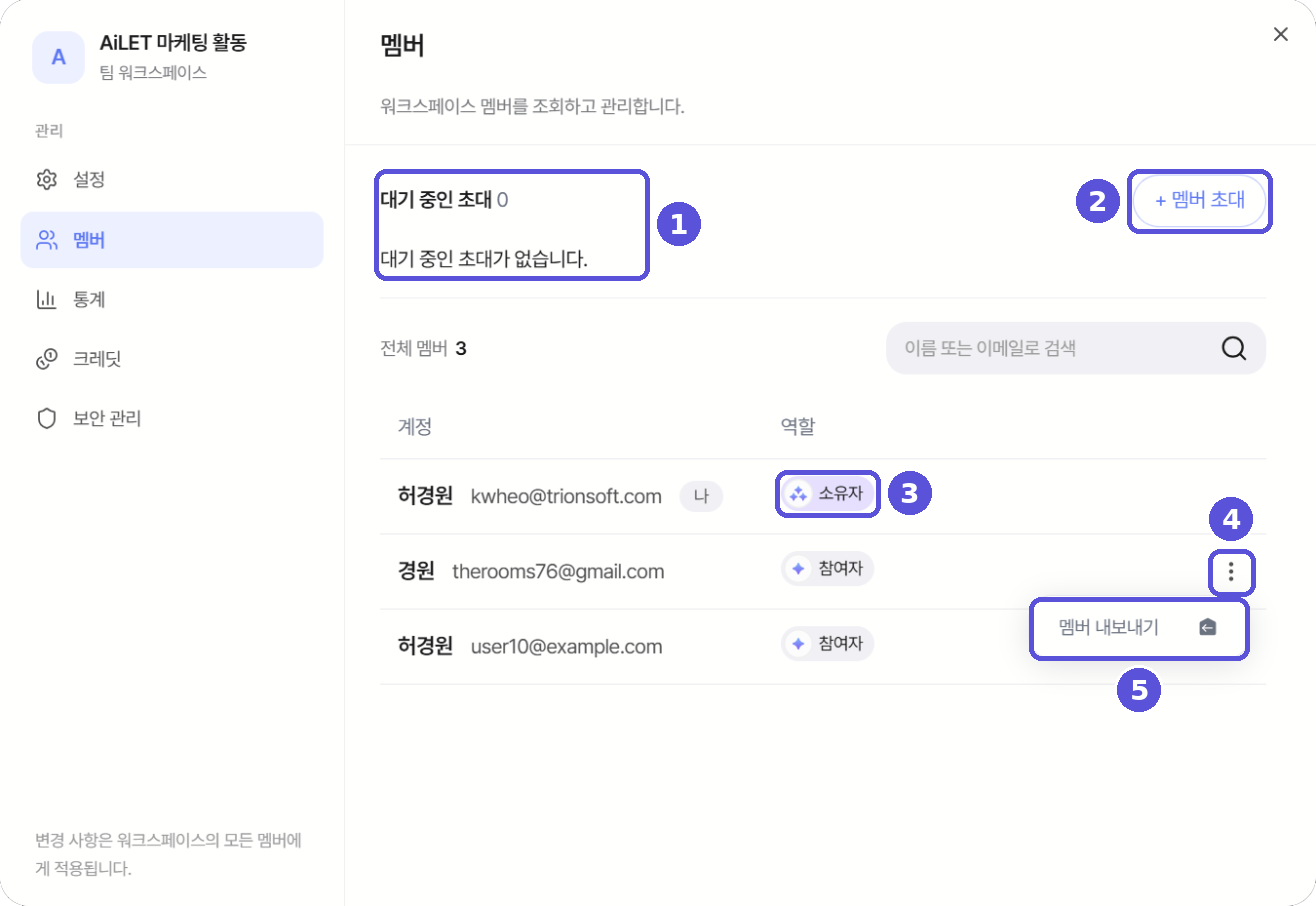The image size is (1316, 906).
Task: Click the name 경원
Action: pos(416,571)
